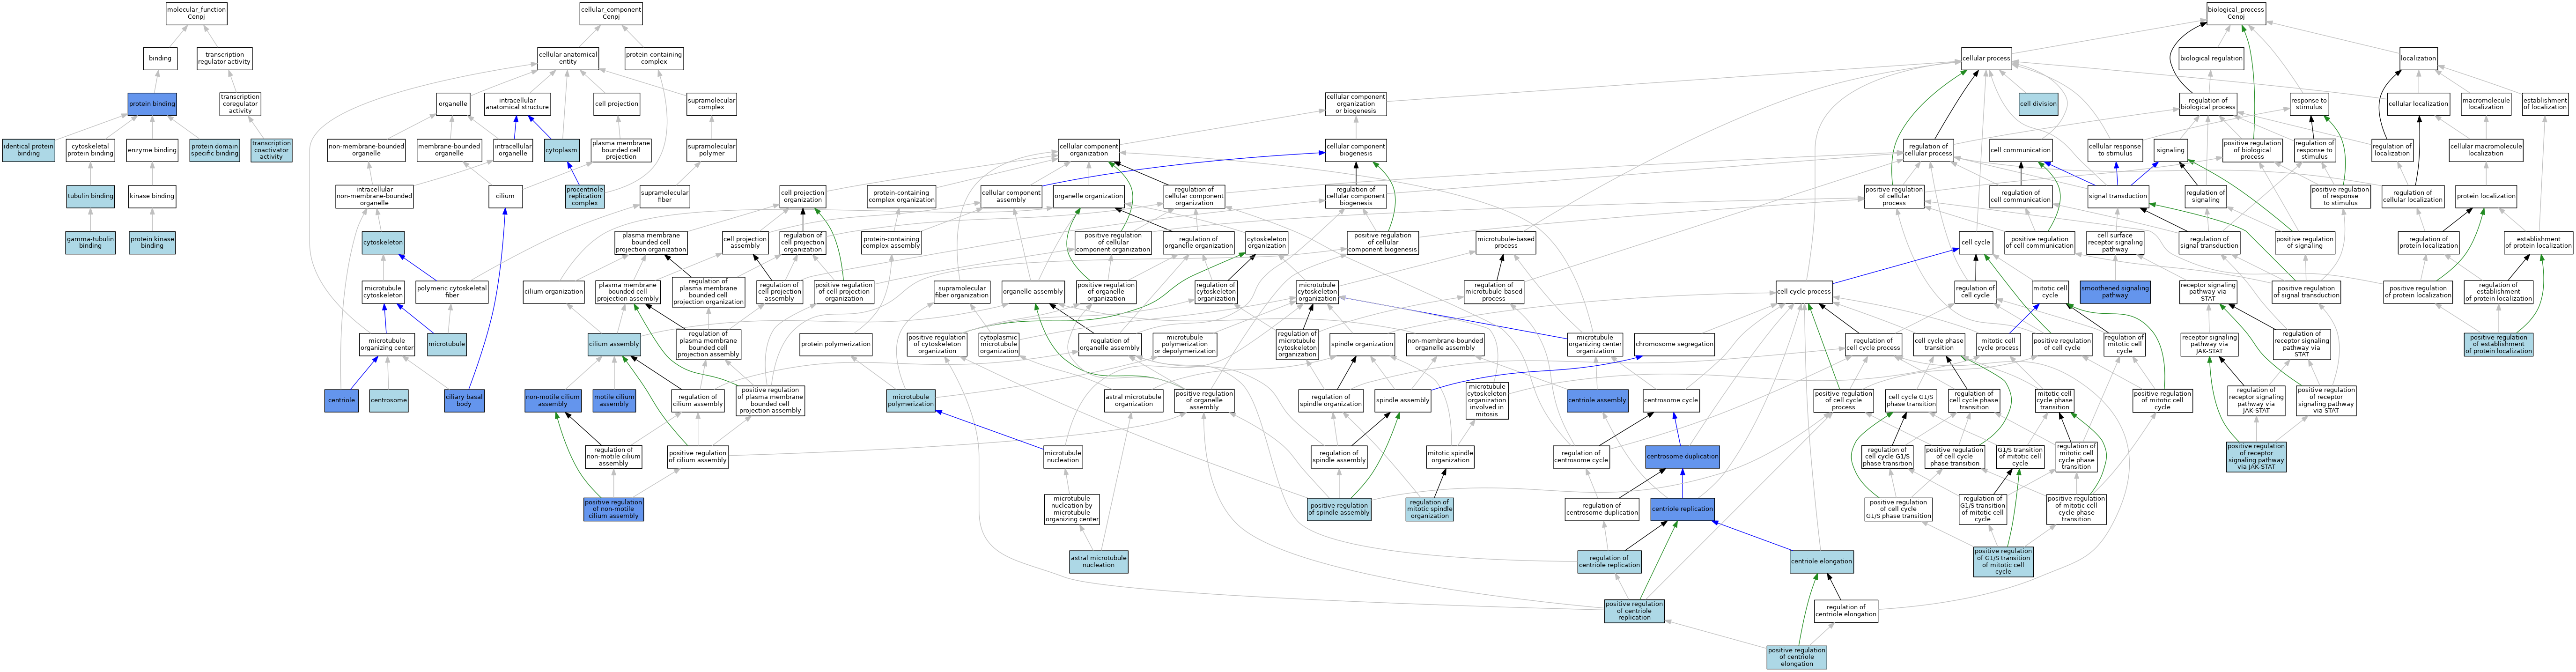Click the 'non-membrane-bounded organelle assembly' node
Screen dimensions: 2576x672
1445,344
